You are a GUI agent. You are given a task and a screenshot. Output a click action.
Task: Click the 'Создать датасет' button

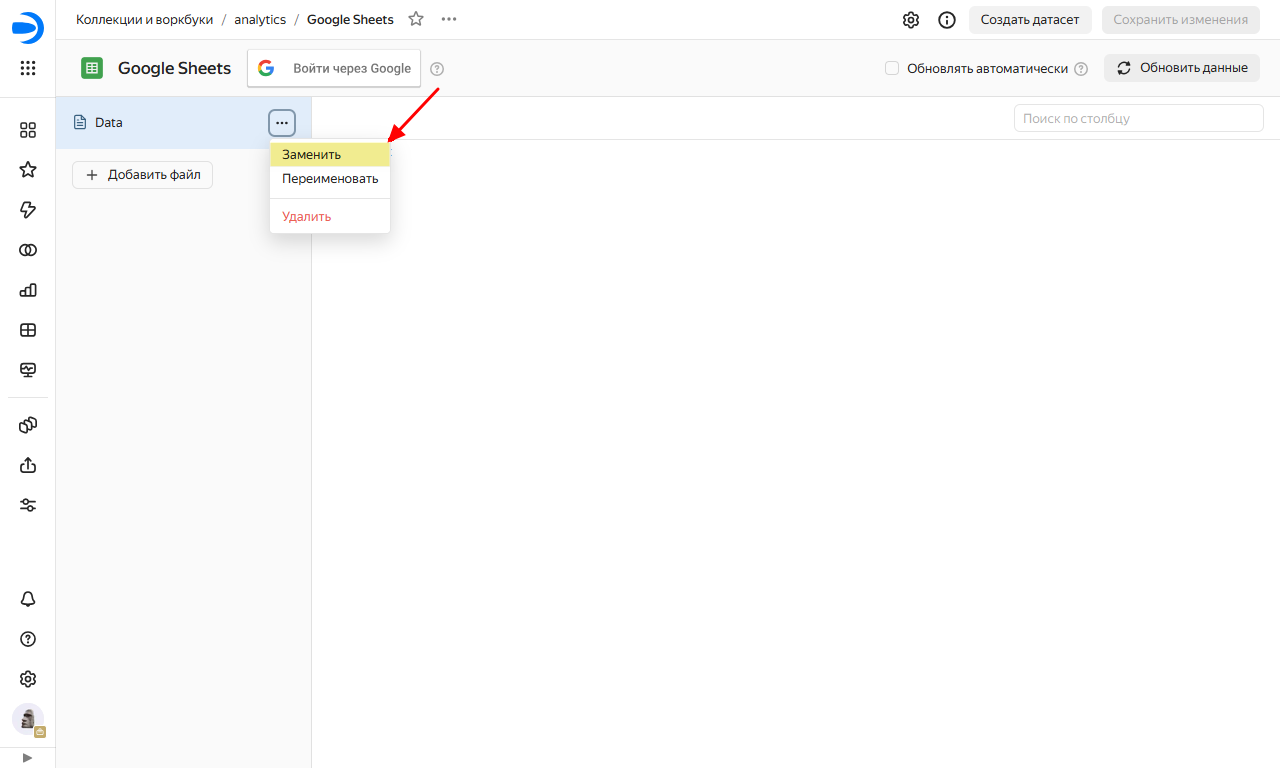click(1030, 20)
